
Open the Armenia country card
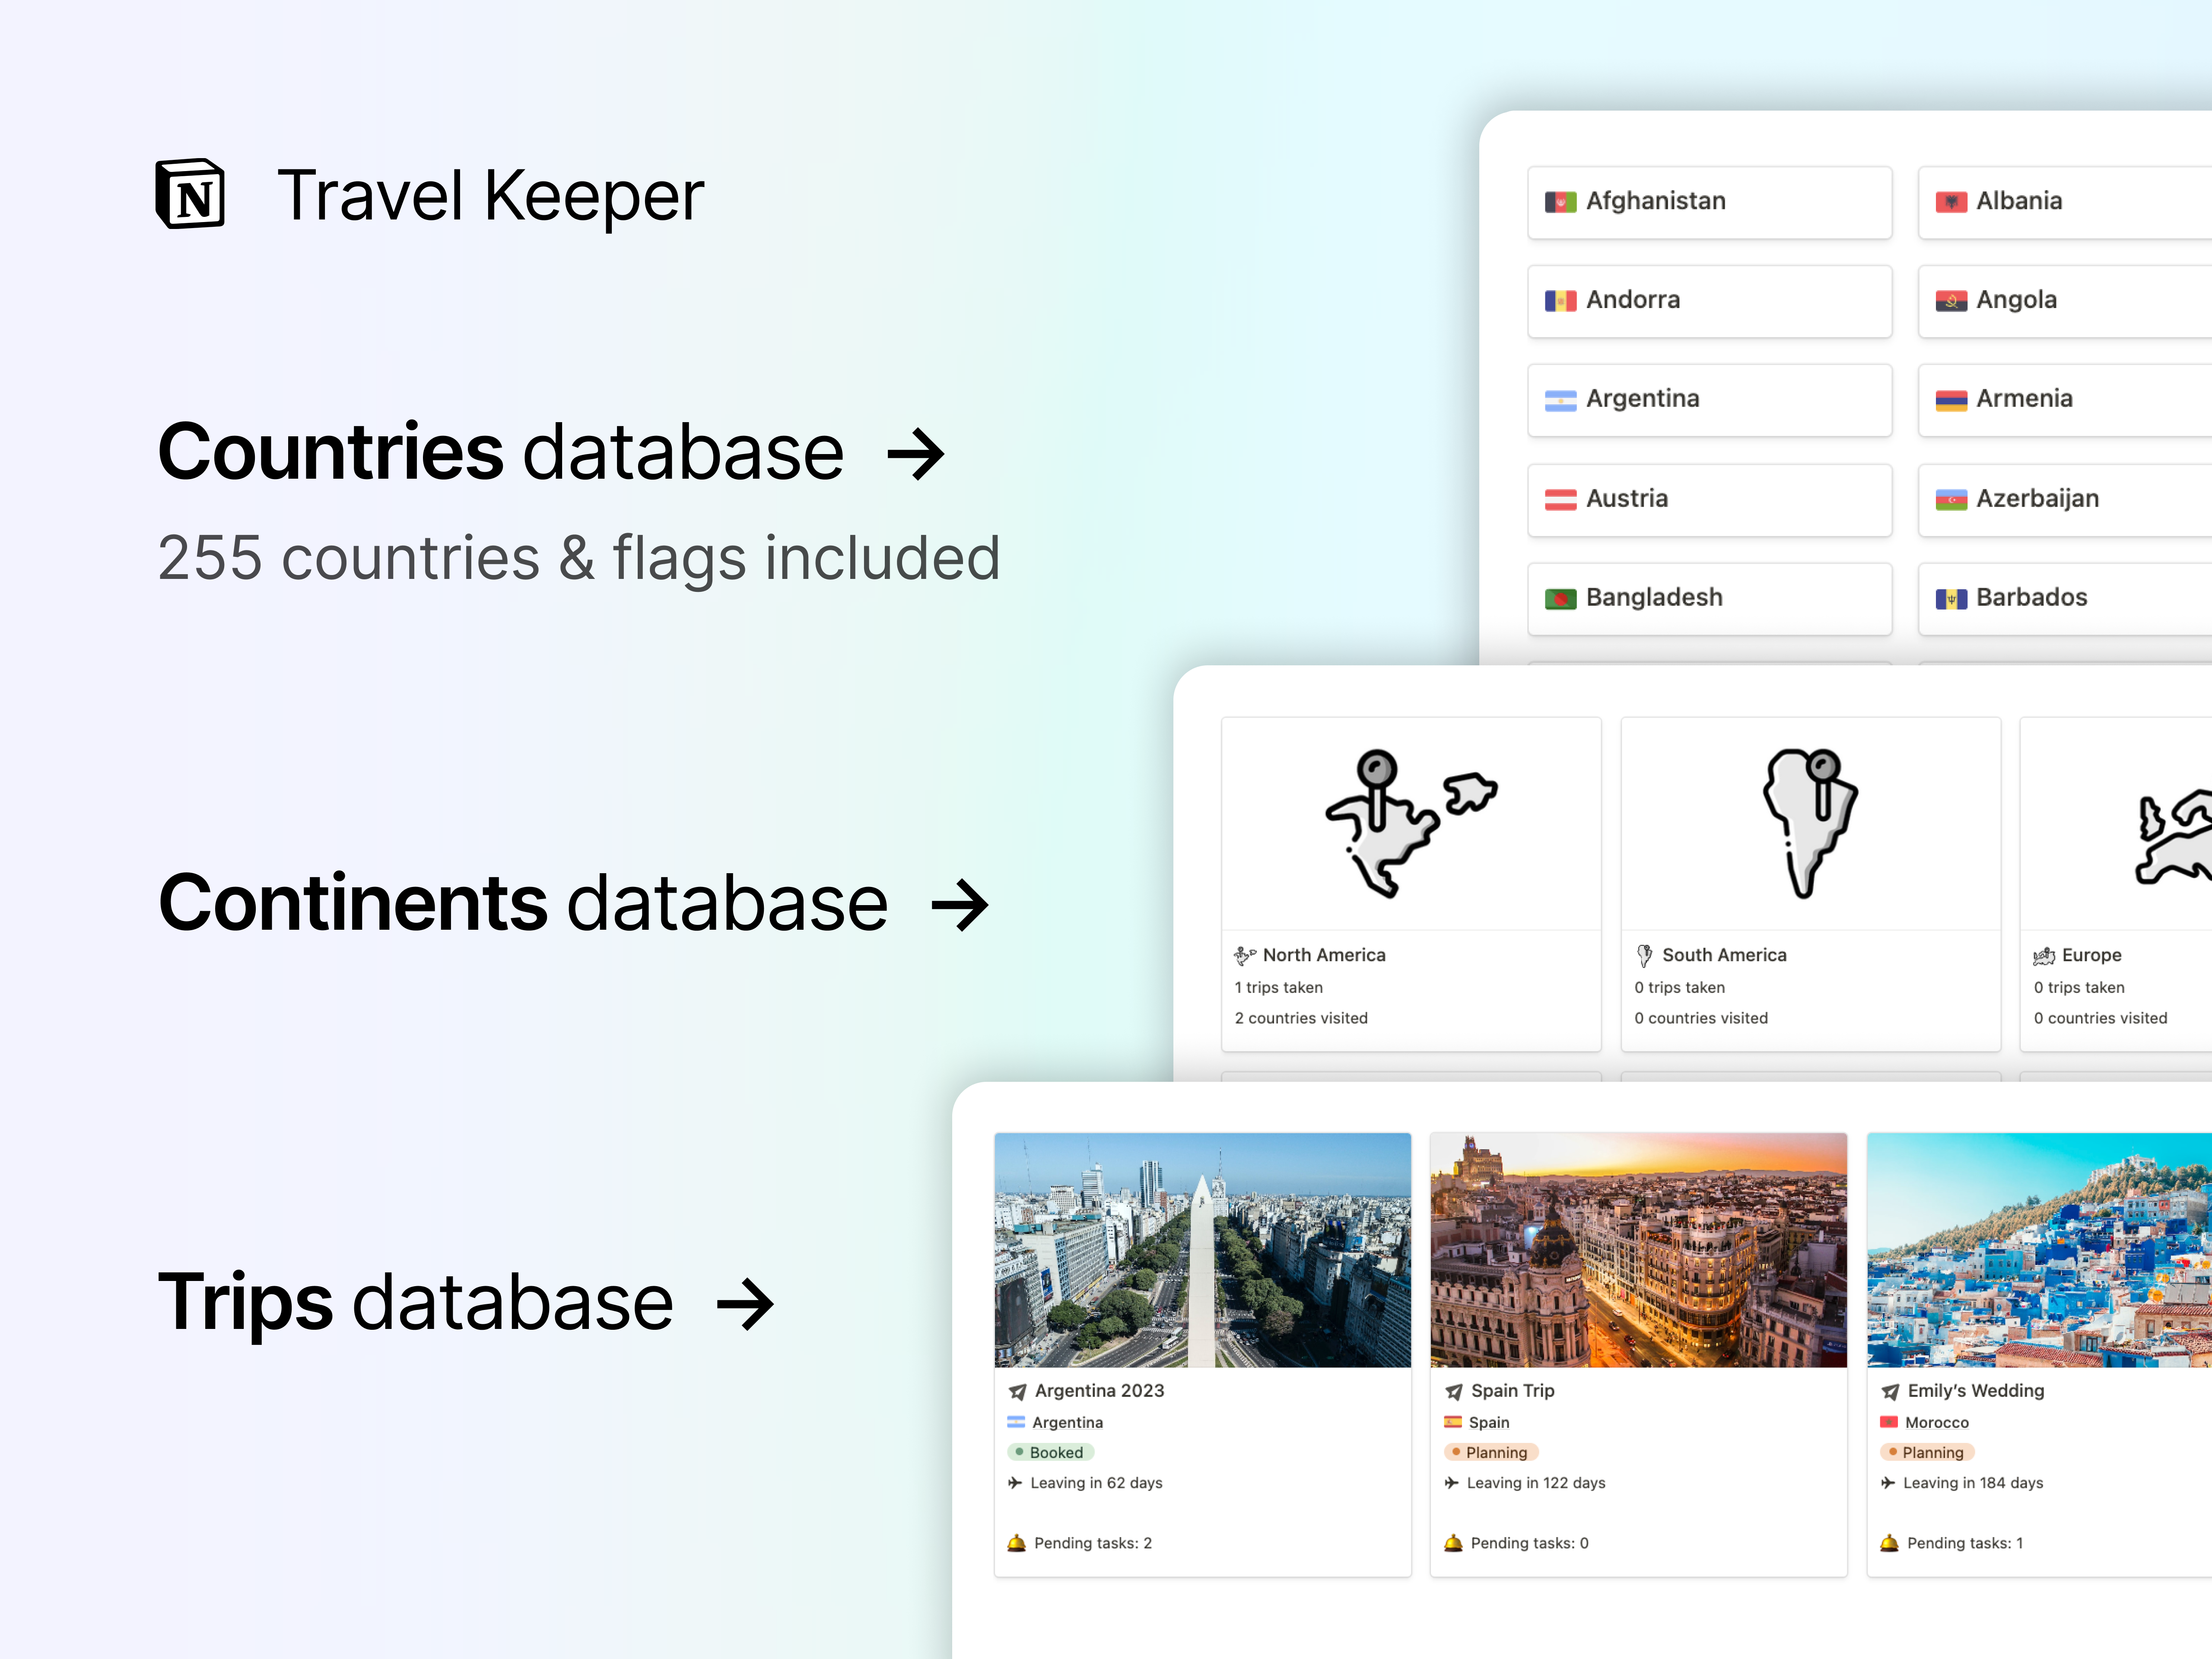[x=2065, y=400]
